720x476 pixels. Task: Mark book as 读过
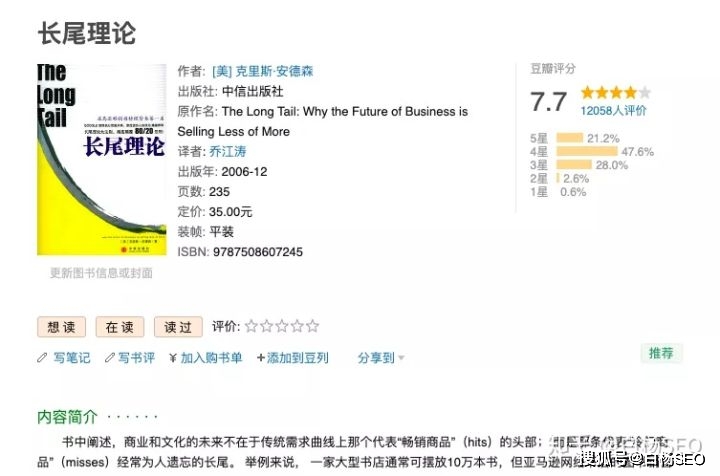[x=178, y=327]
